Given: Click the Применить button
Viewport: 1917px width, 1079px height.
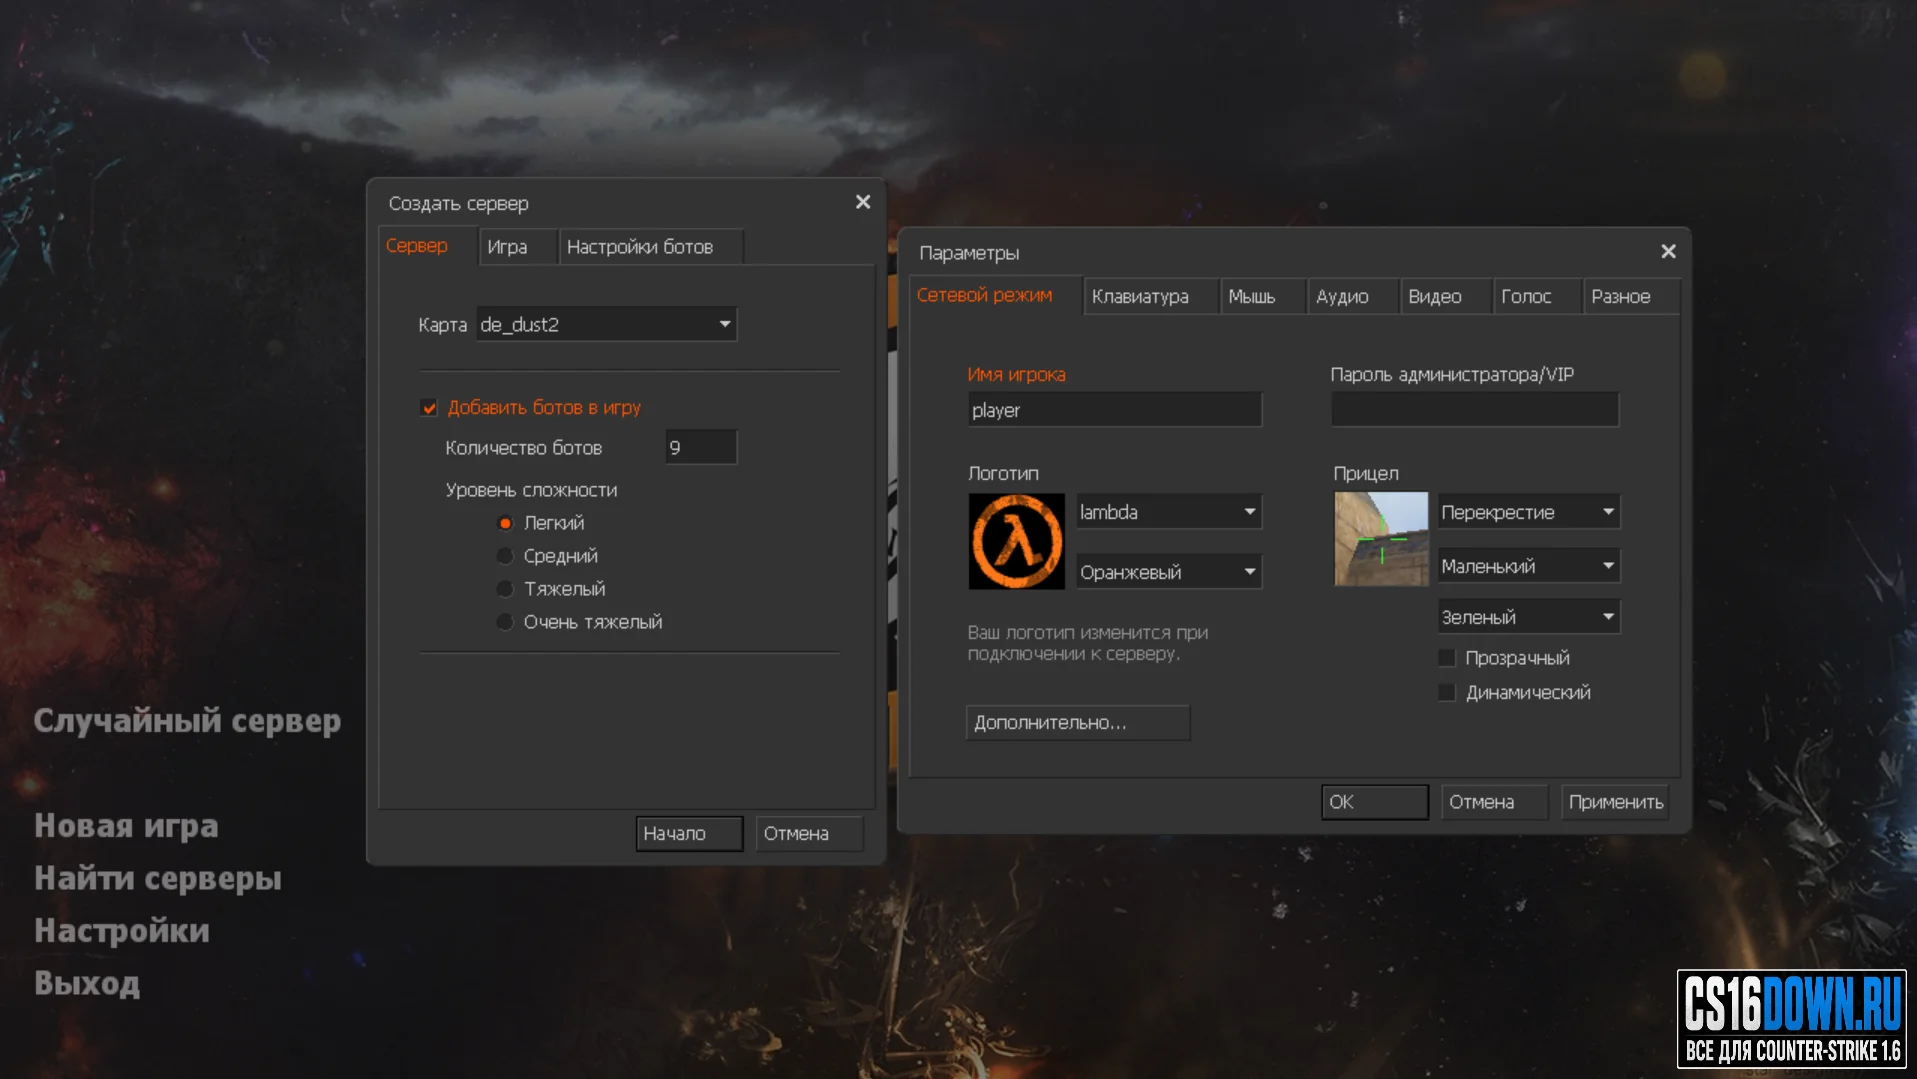Looking at the screenshot, I should point(1615,802).
